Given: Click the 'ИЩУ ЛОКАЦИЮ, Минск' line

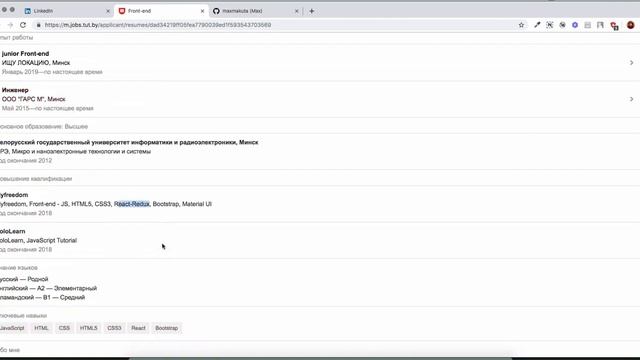Looking at the screenshot, I should [x=36, y=63].
